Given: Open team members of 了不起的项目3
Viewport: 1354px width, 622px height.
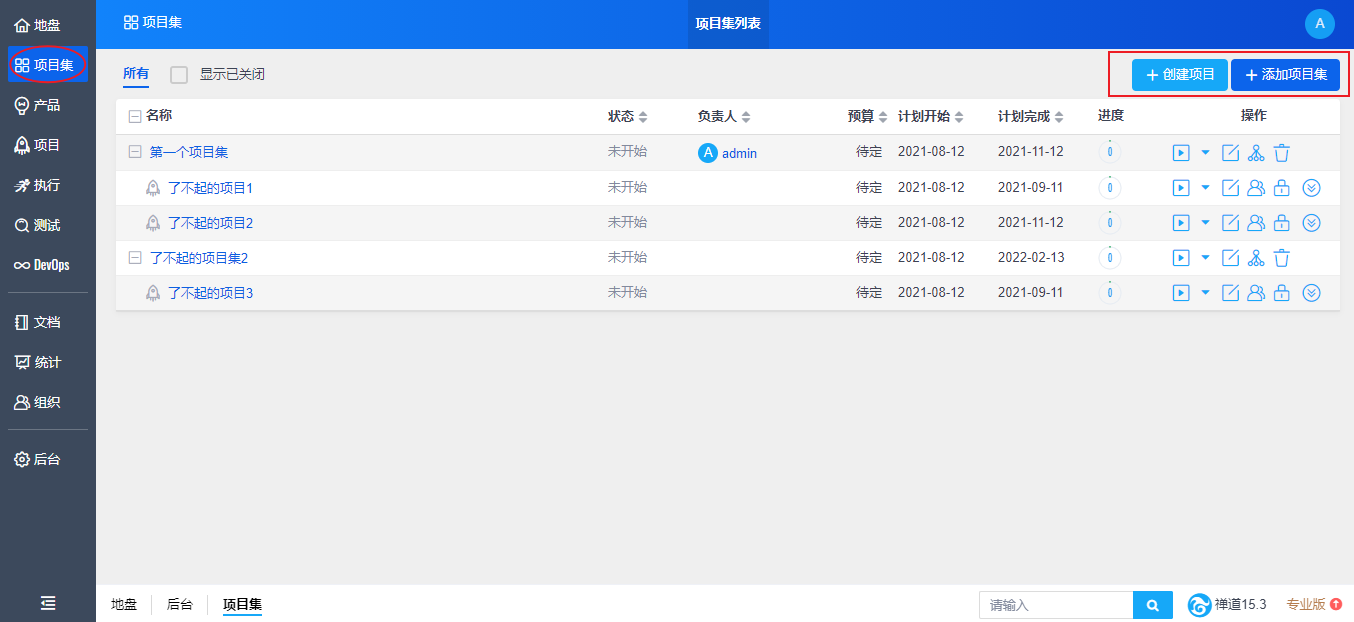Looking at the screenshot, I should [x=1256, y=293].
